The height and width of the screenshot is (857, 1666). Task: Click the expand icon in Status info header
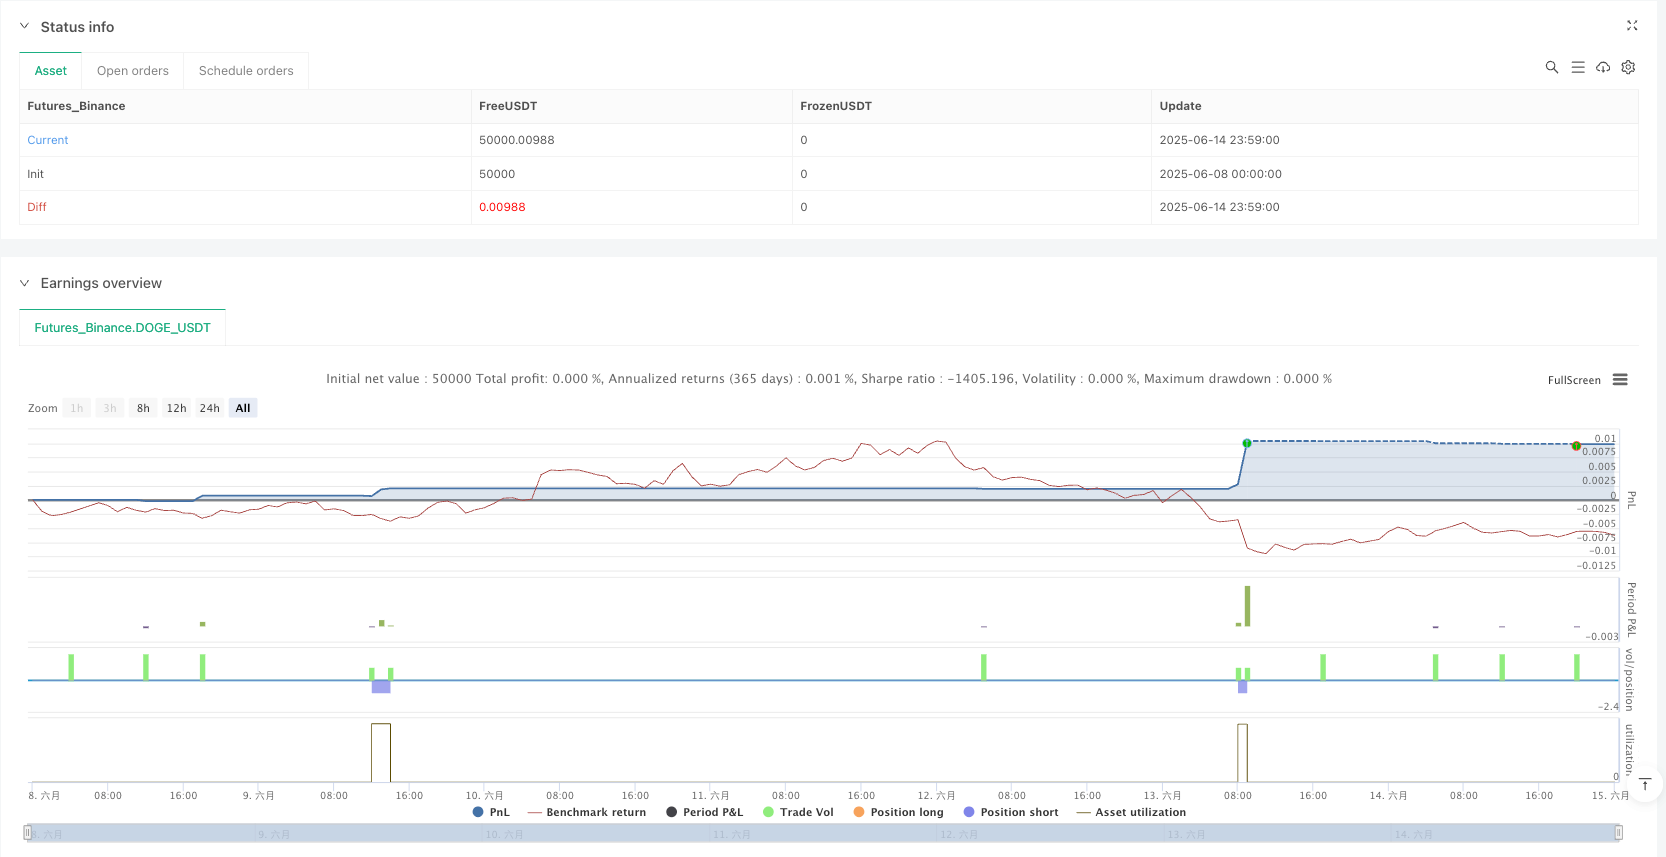pyautogui.click(x=1631, y=26)
